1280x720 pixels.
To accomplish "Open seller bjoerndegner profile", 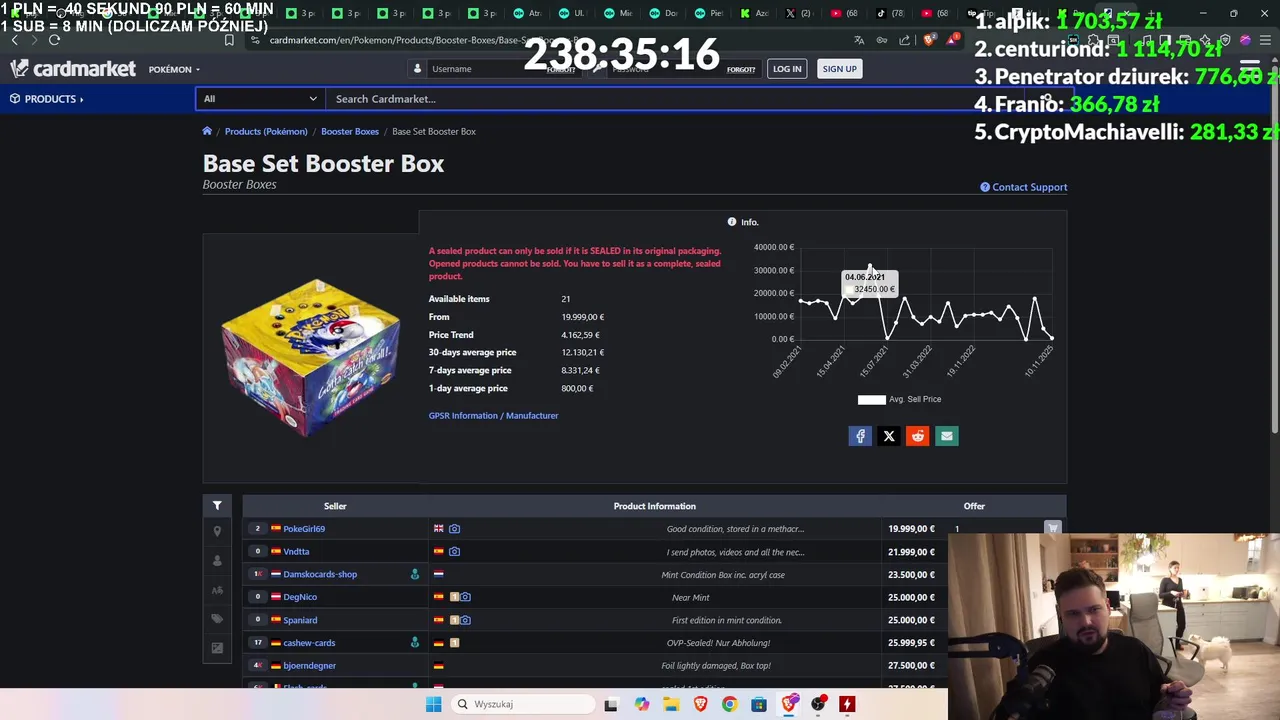I will click(x=309, y=666).
